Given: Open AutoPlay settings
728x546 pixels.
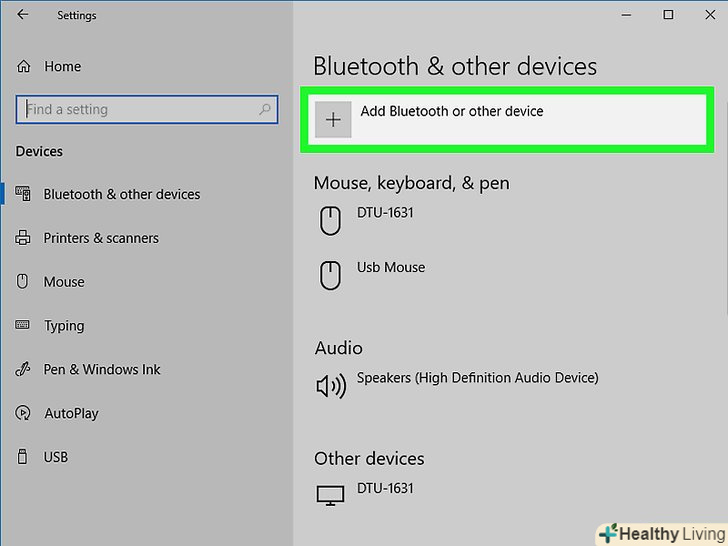Looking at the screenshot, I should (71, 413).
